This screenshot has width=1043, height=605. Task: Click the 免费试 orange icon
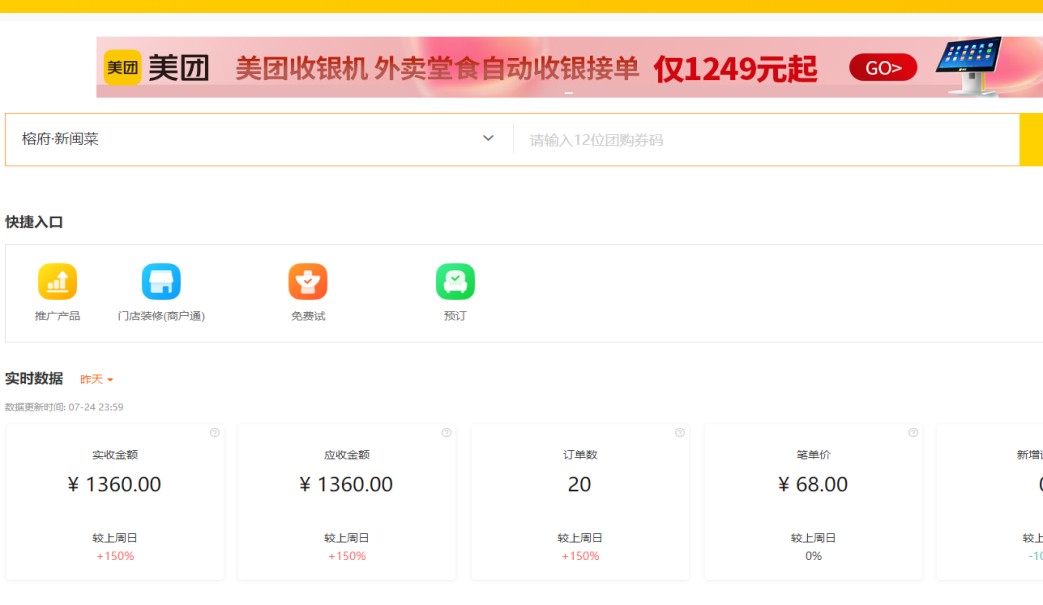(308, 282)
